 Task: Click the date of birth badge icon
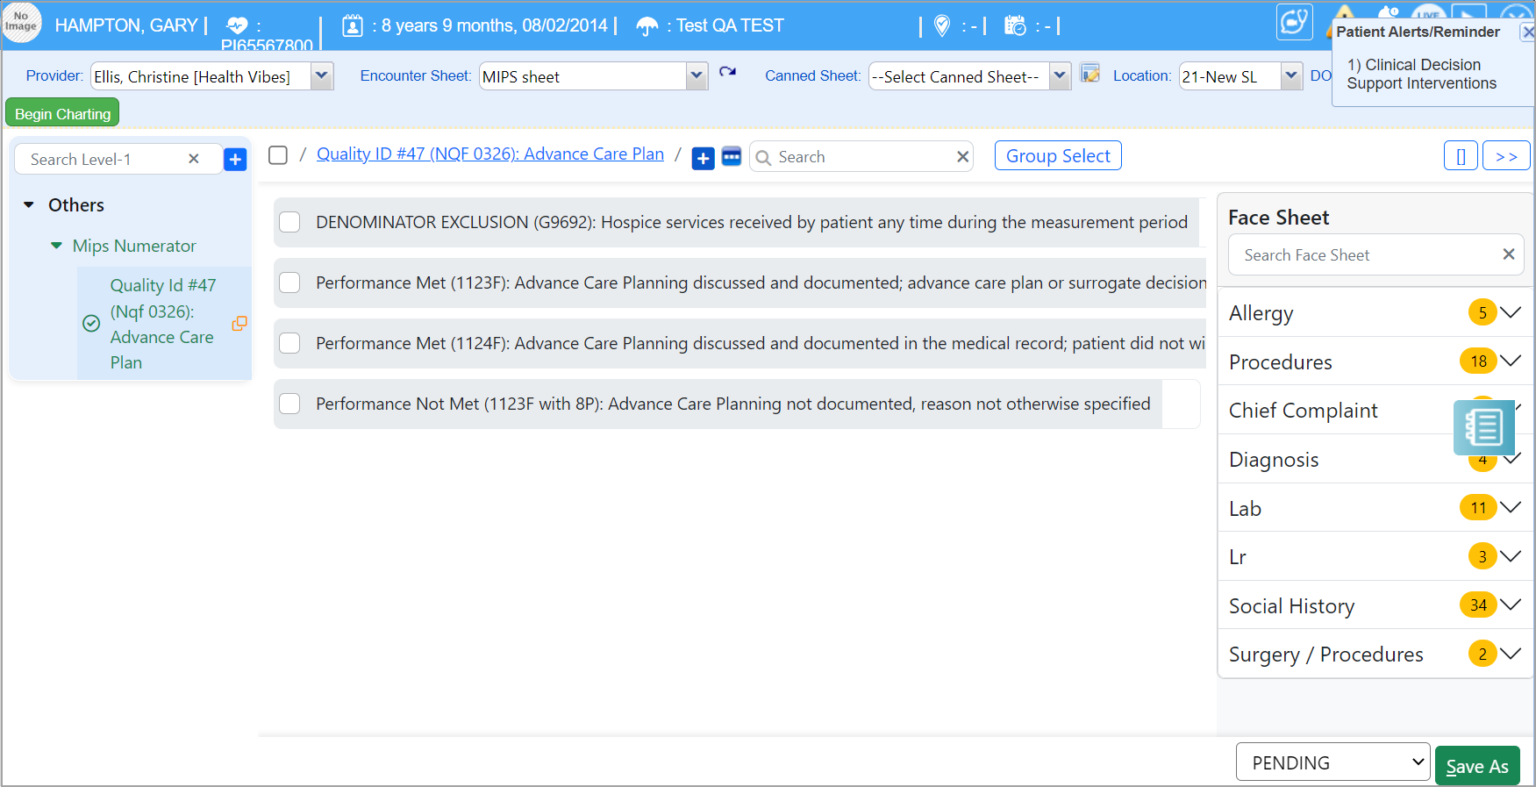pos(353,26)
